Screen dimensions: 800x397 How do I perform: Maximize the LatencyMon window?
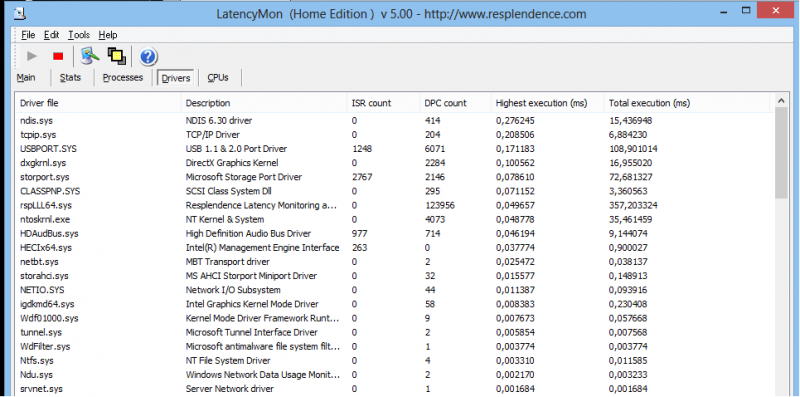tap(746, 10)
